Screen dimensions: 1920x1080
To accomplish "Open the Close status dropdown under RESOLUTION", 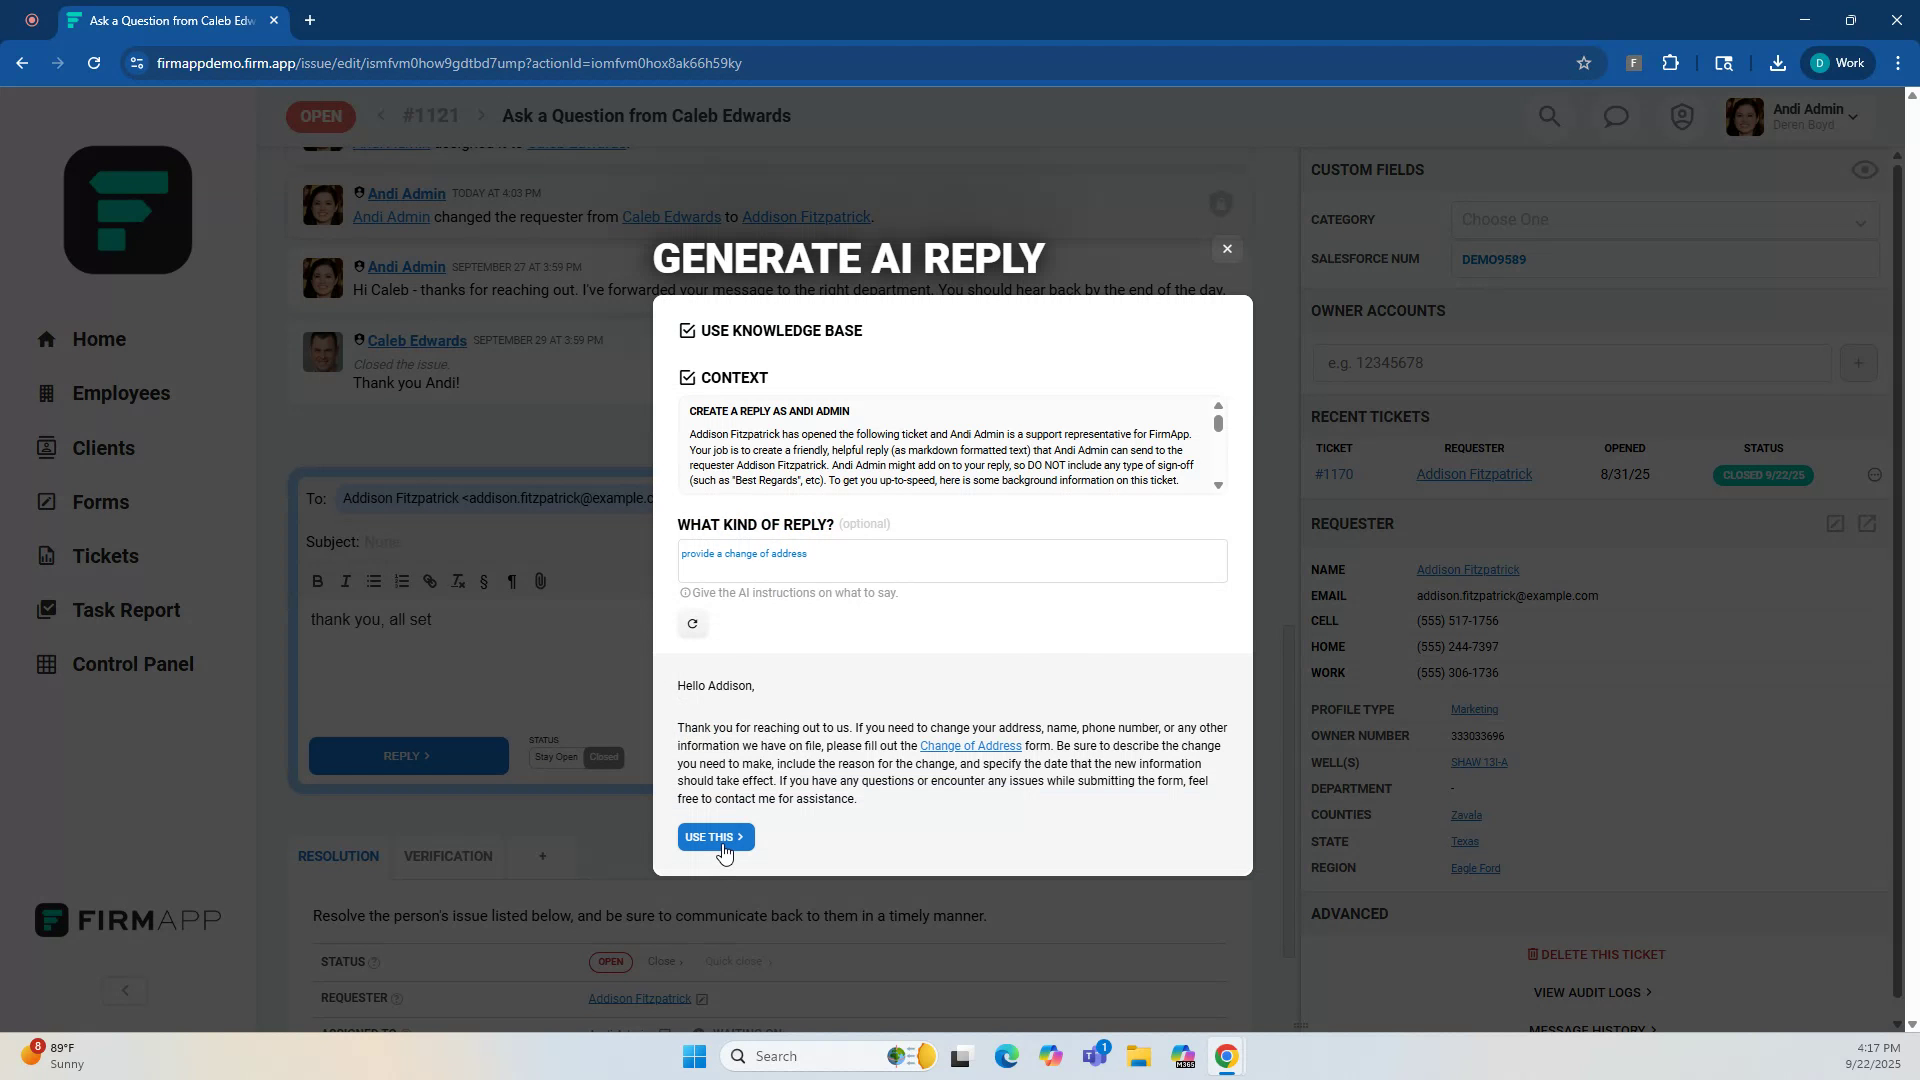I will 665,961.
